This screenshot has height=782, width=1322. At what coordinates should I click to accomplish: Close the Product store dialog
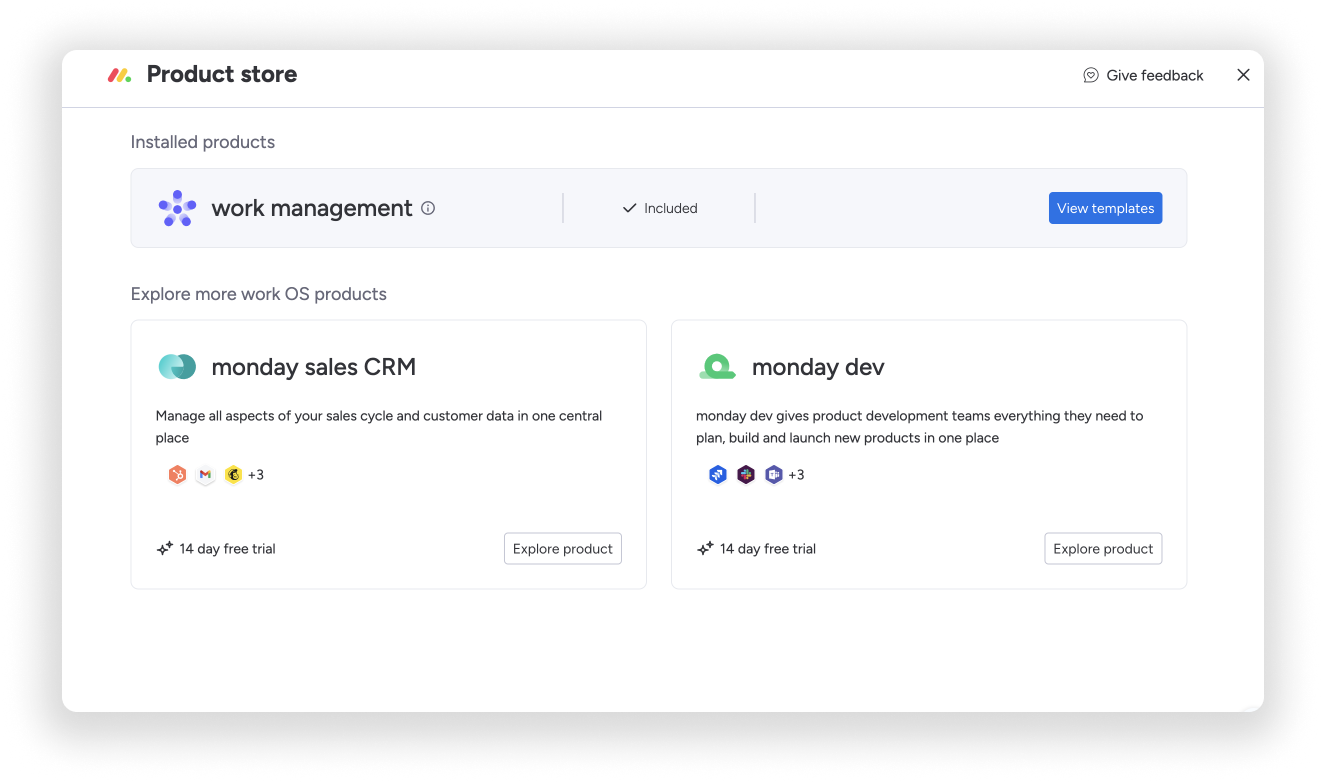(1243, 75)
